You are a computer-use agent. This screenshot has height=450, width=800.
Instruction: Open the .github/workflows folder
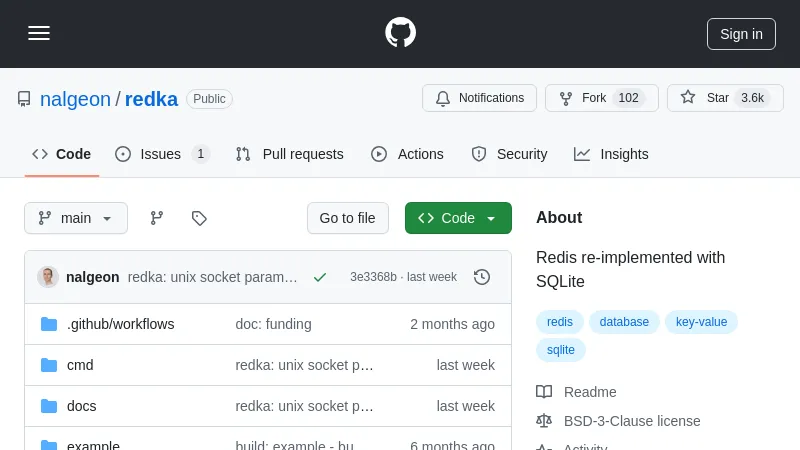coord(120,324)
